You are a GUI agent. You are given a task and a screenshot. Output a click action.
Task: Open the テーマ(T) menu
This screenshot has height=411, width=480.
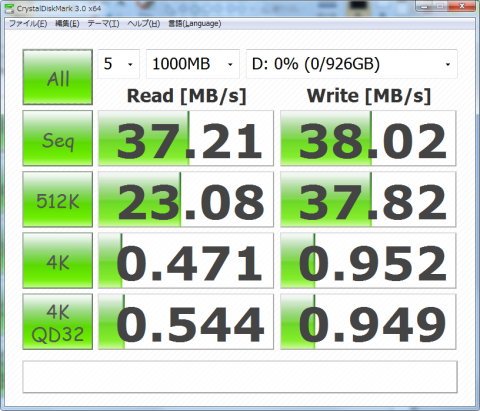coord(103,24)
